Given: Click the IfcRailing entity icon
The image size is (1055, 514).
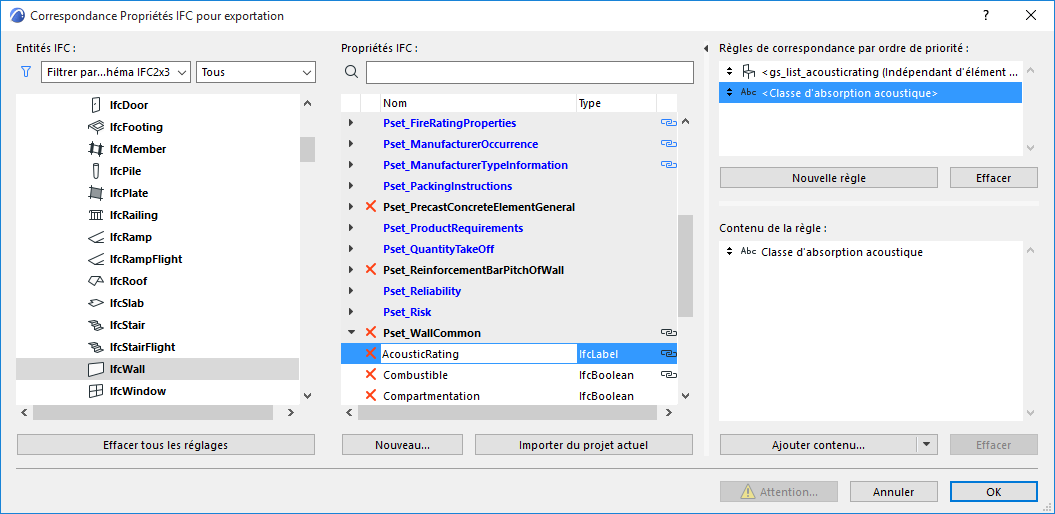Looking at the screenshot, I should pos(96,215).
